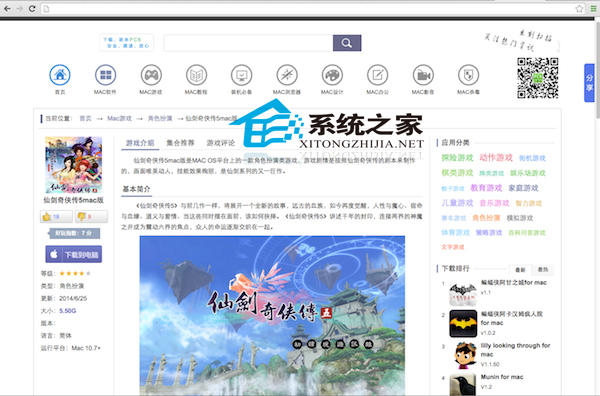Click the search magnifier button
The image size is (600, 396).
(347, 43)
